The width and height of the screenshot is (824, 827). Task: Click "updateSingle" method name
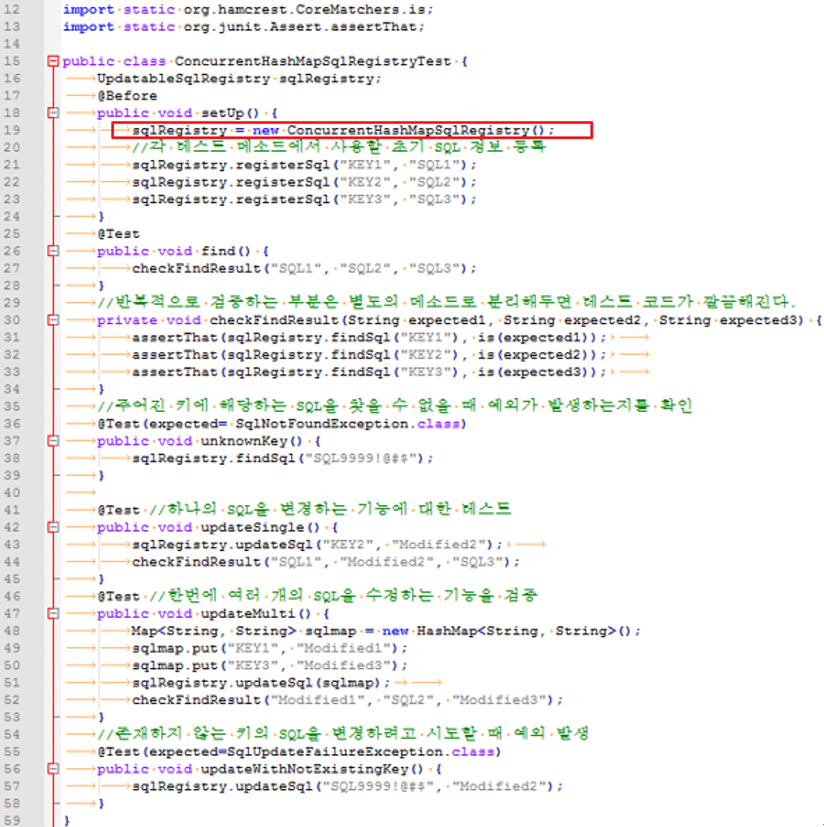pyautogui.click(x=253, y=527)
